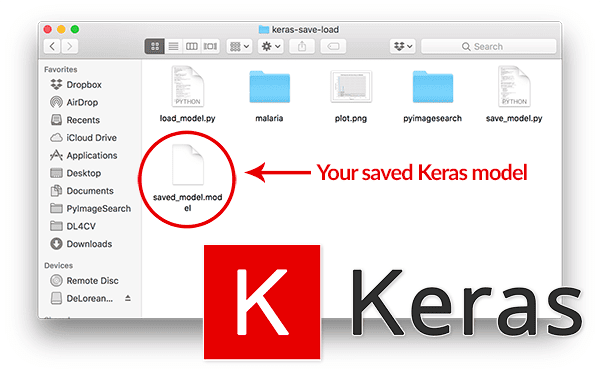600x373 pixels.
Task: Click the Edit Tags toolbar icon
Action: pos(333,47)
